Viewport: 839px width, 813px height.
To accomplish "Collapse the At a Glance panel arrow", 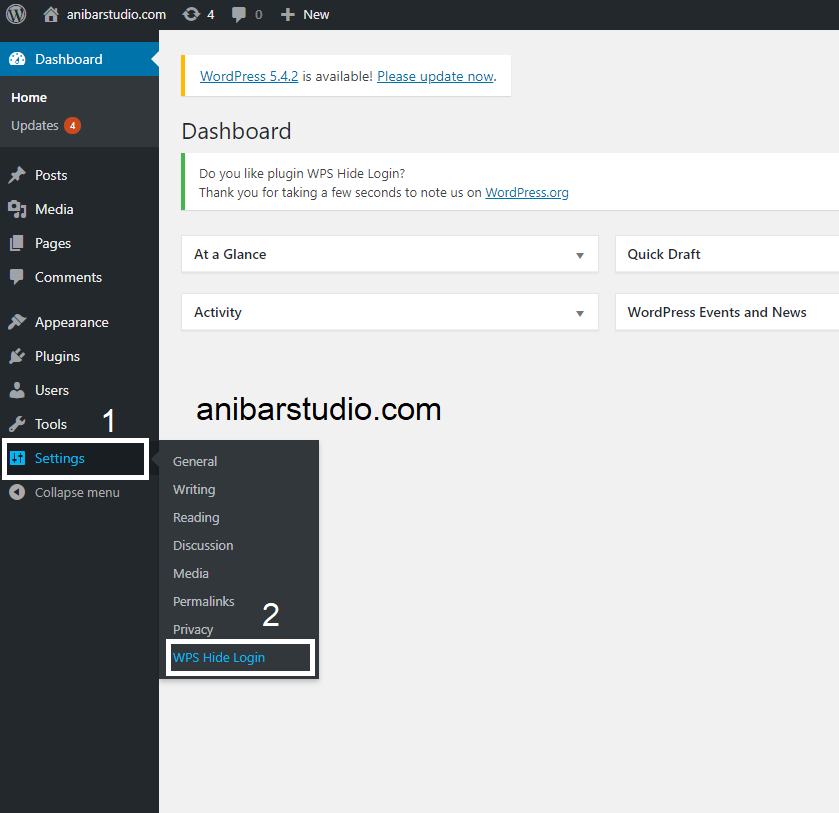I will coord(579,255).
